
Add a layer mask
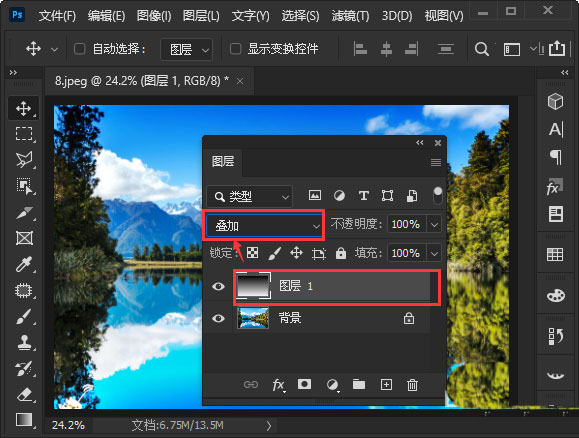(x=304, y=384)
